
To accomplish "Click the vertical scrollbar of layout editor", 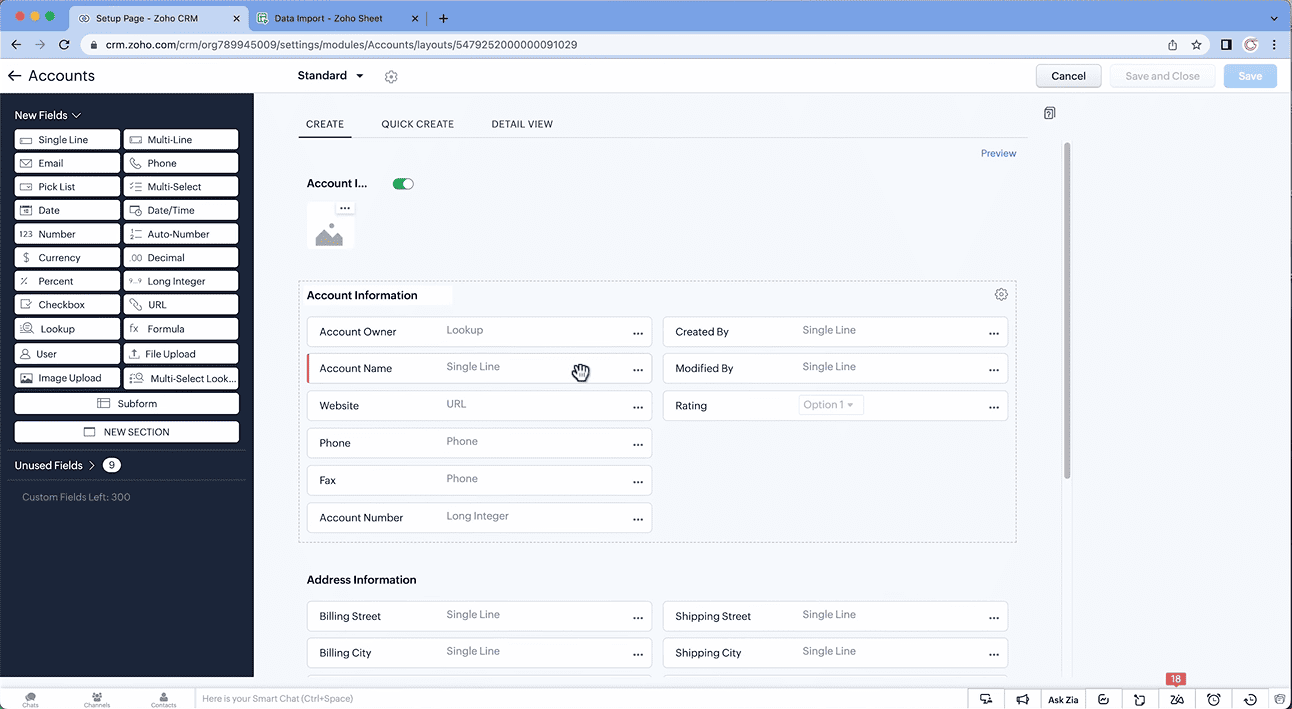I will 1067,310.
